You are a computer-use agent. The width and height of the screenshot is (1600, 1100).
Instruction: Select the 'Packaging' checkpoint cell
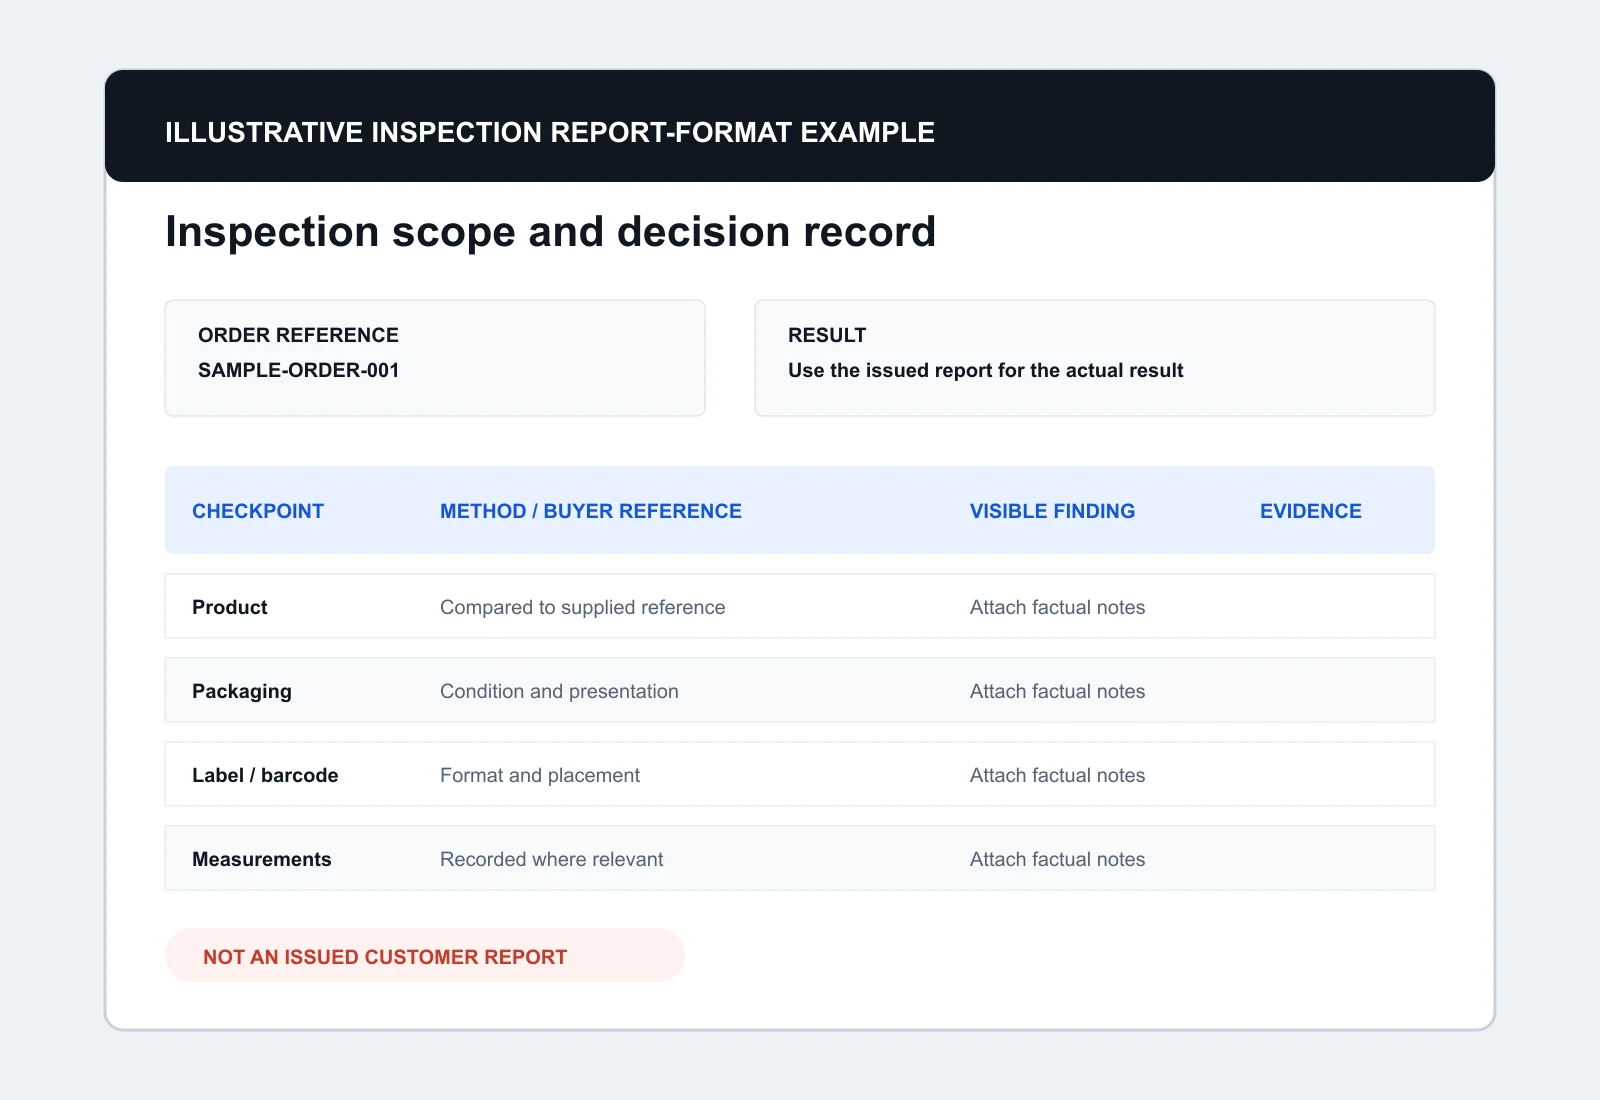[242, 691]
